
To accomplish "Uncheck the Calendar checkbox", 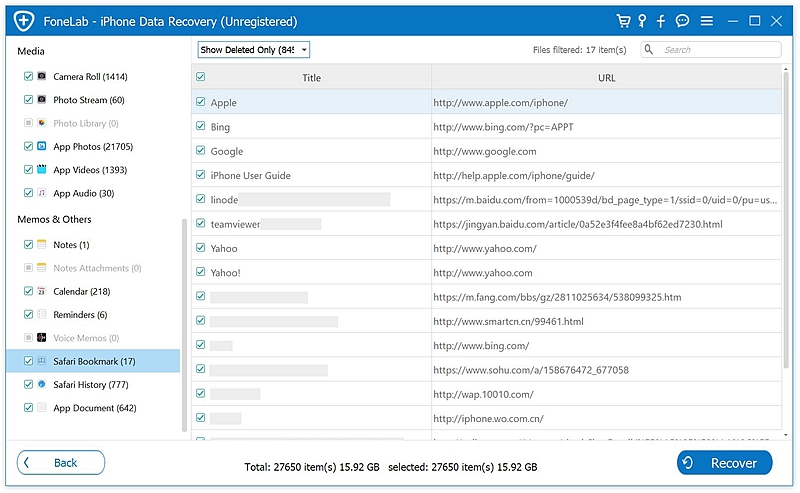I will pyautogui.click(x=29, y=291).
